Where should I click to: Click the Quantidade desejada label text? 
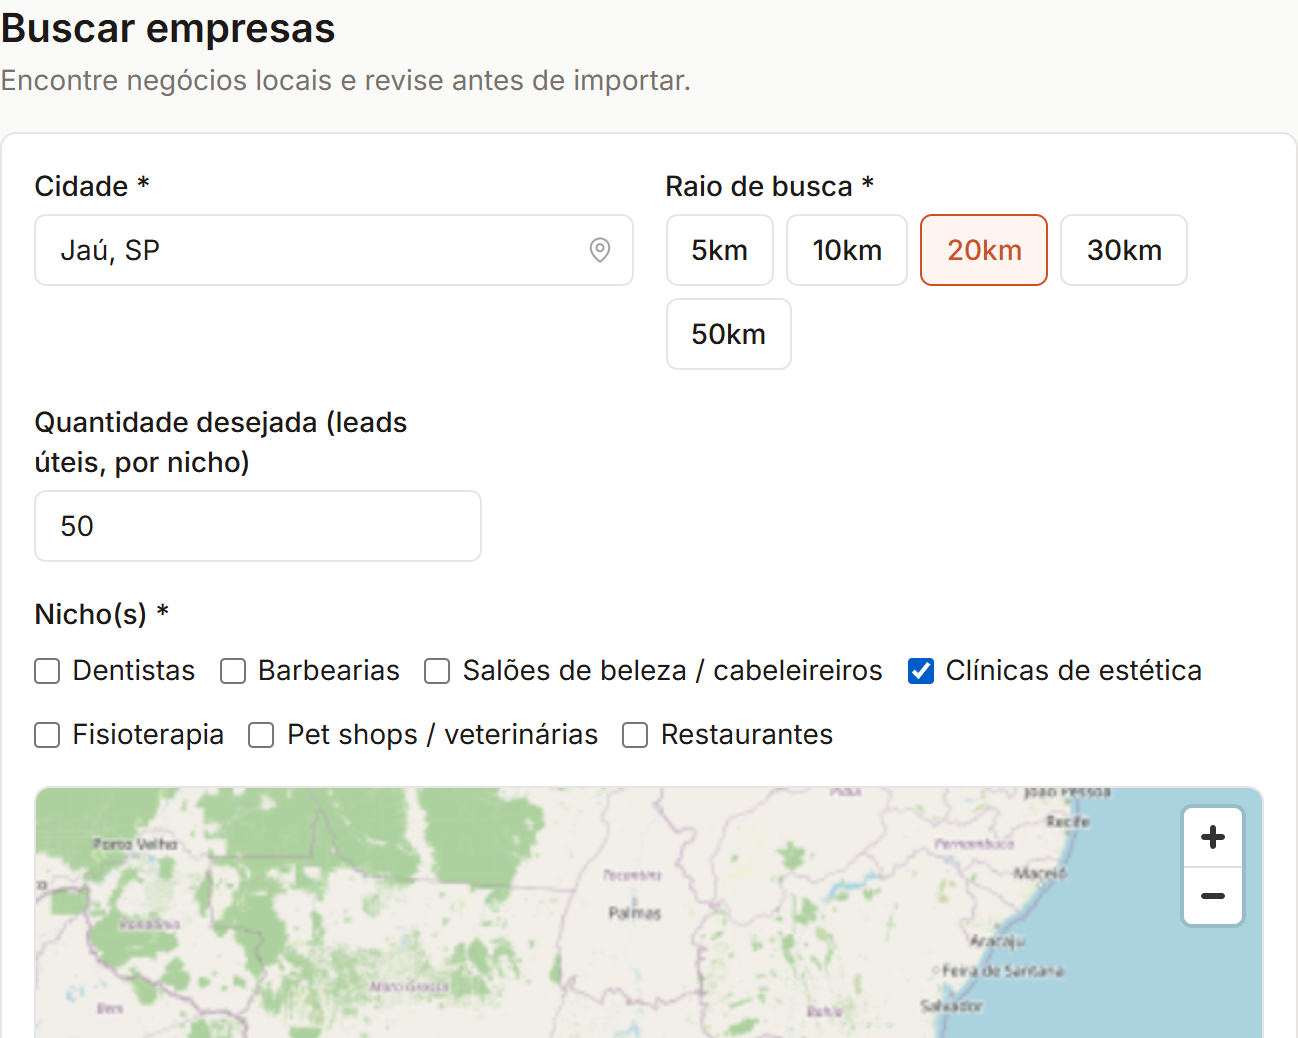[x=221, y=442]
